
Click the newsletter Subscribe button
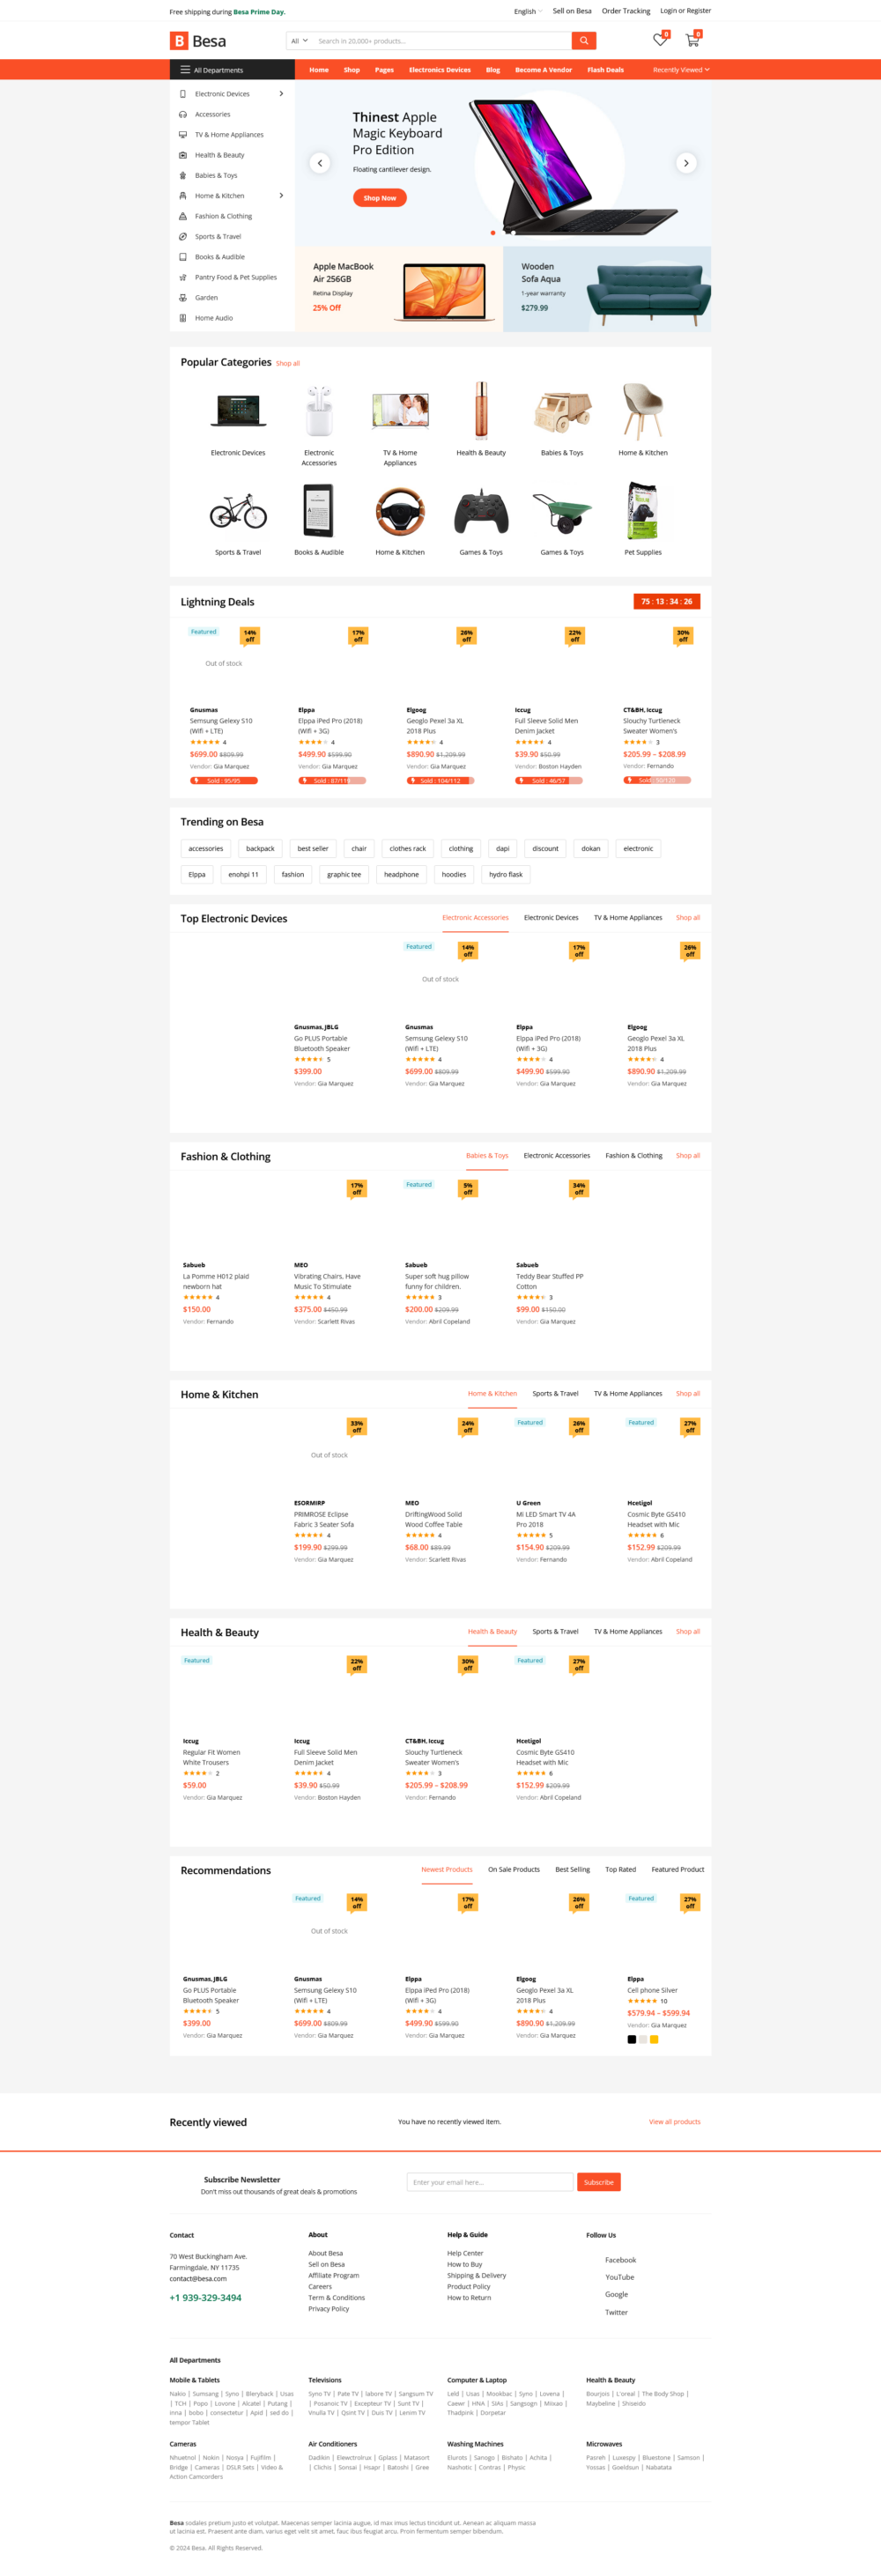click(x=599, y=2182)
